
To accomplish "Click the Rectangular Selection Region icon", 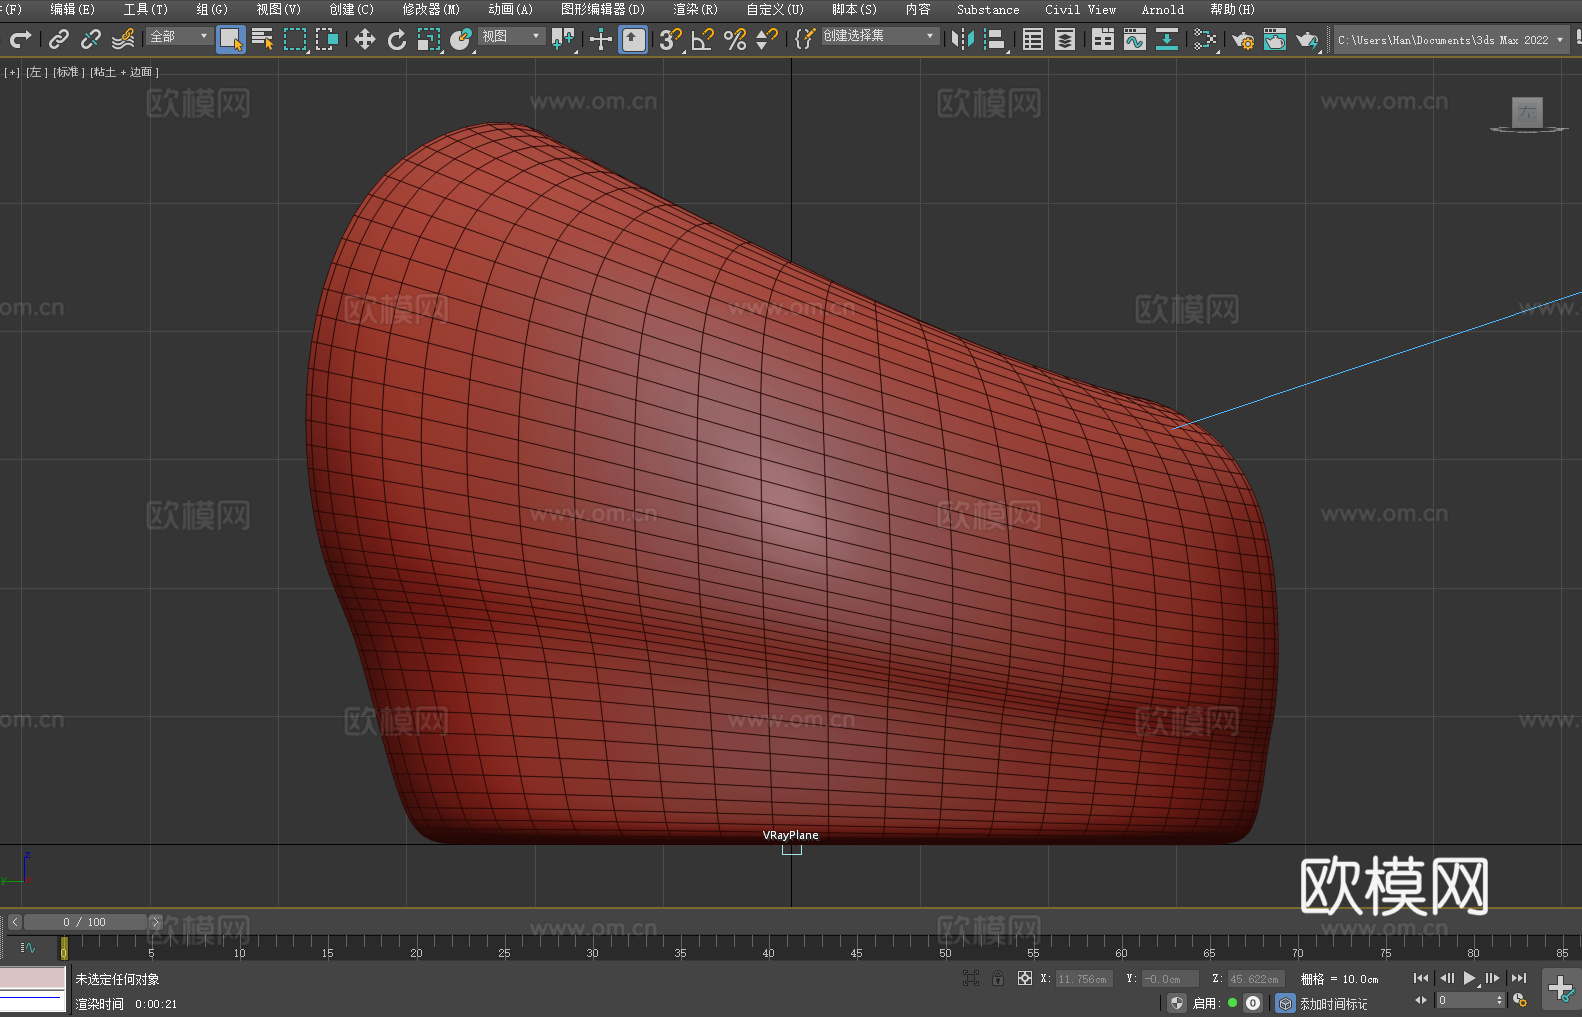I will [295, 39].
